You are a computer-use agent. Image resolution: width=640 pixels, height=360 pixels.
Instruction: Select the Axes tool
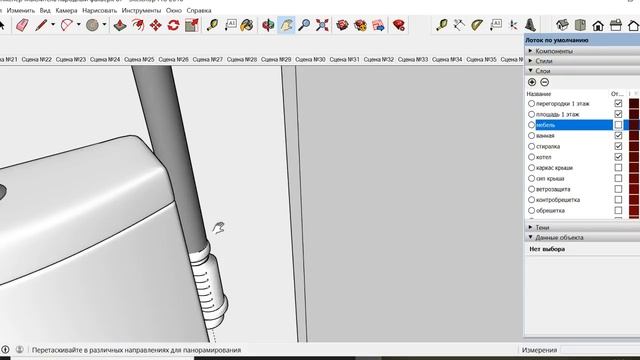pyautogui.click(x=513, y=25)
